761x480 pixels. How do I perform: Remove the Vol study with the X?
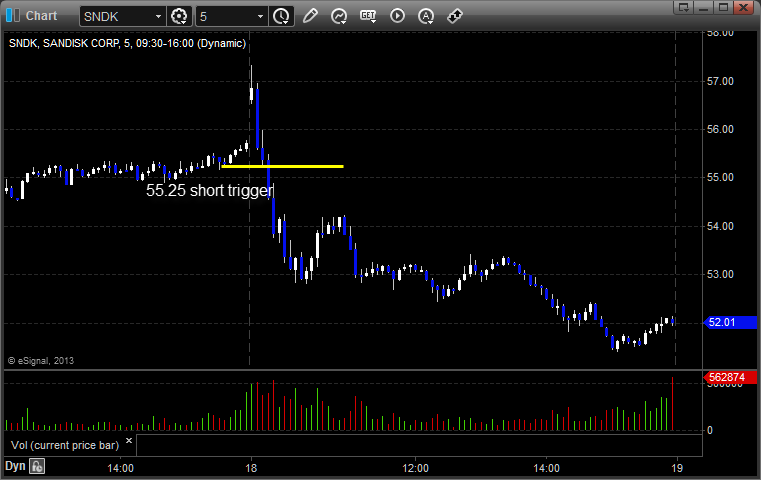click(129, 441)
